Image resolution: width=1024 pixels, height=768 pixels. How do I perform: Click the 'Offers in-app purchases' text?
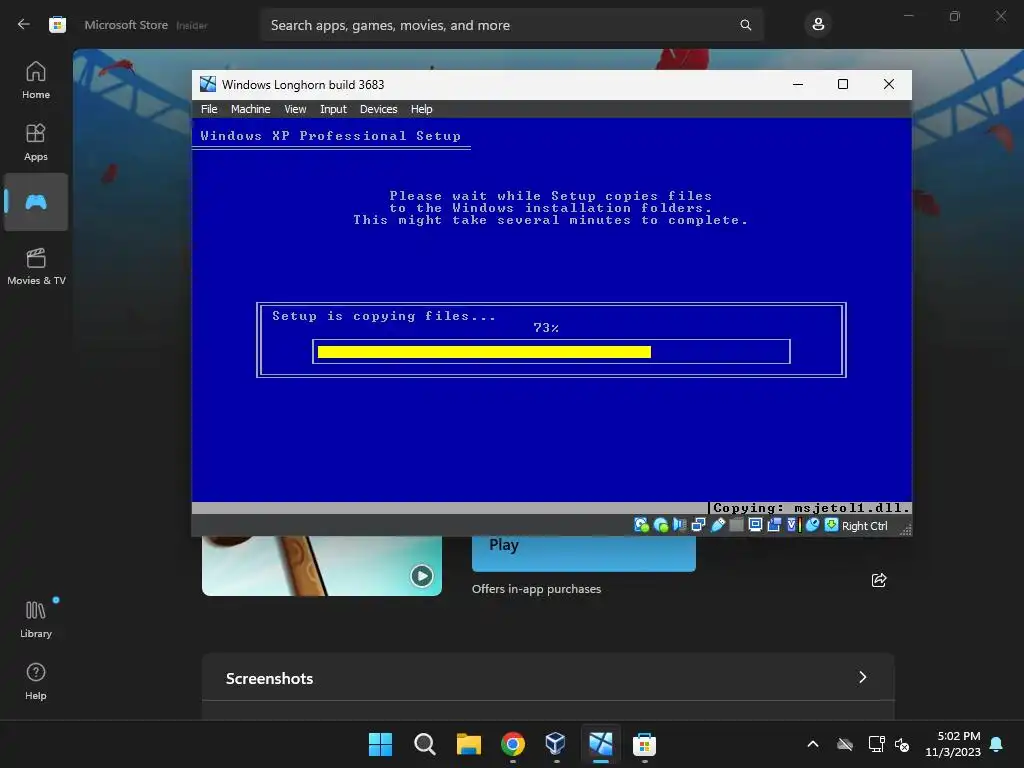click(x=536, y=589)
